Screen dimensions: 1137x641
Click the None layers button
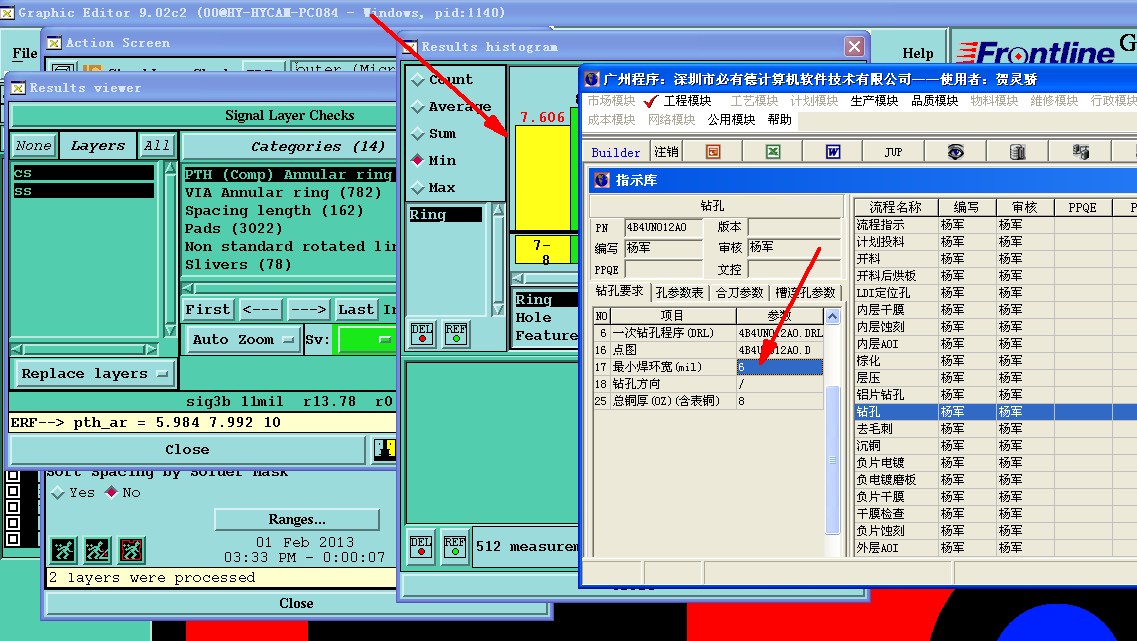click(x=34, y=146)
